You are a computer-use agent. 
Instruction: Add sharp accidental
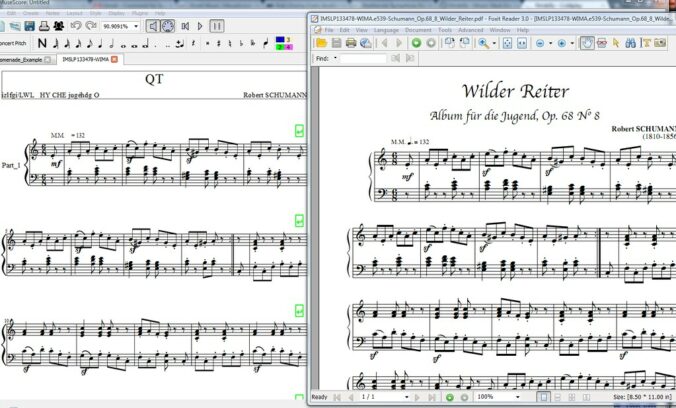pos(219,43)
